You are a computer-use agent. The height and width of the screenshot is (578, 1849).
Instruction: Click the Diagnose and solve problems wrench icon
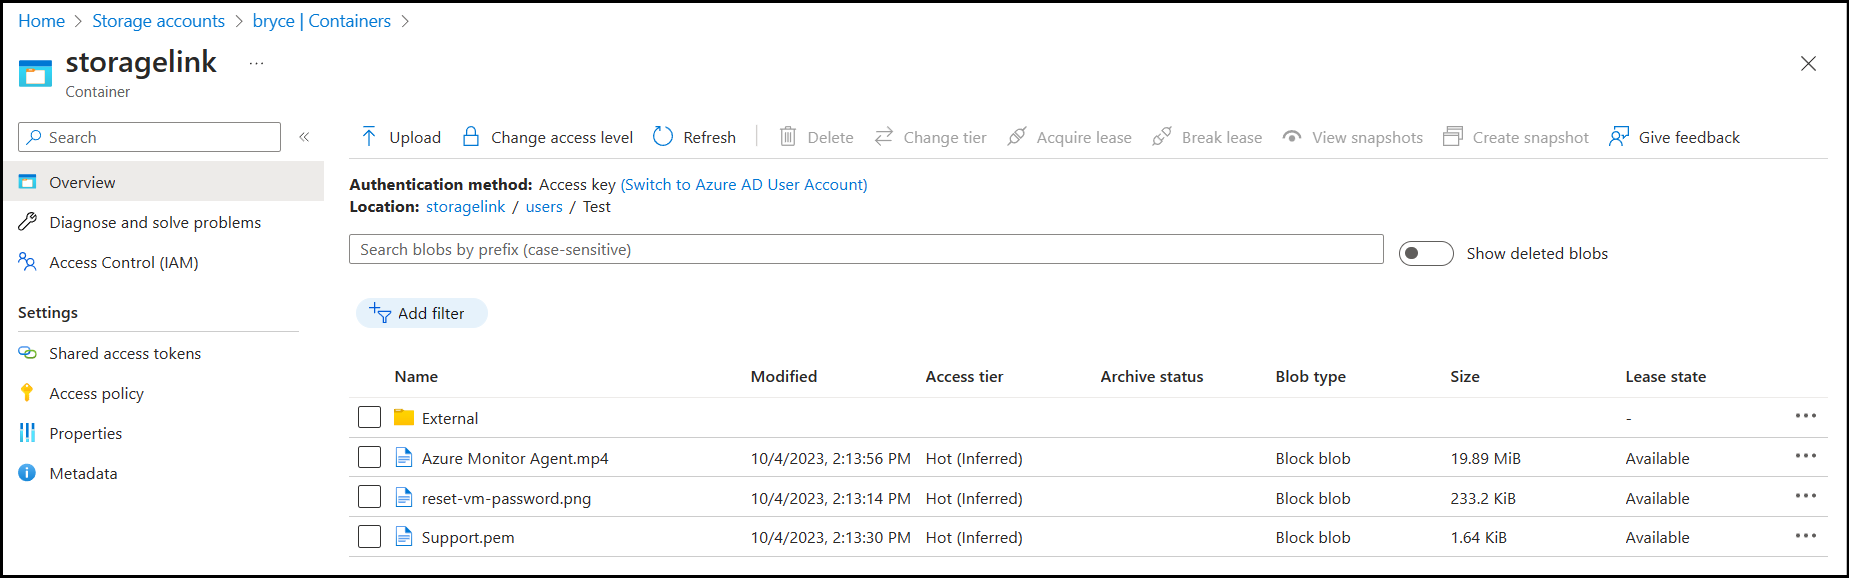click(28, 222)
